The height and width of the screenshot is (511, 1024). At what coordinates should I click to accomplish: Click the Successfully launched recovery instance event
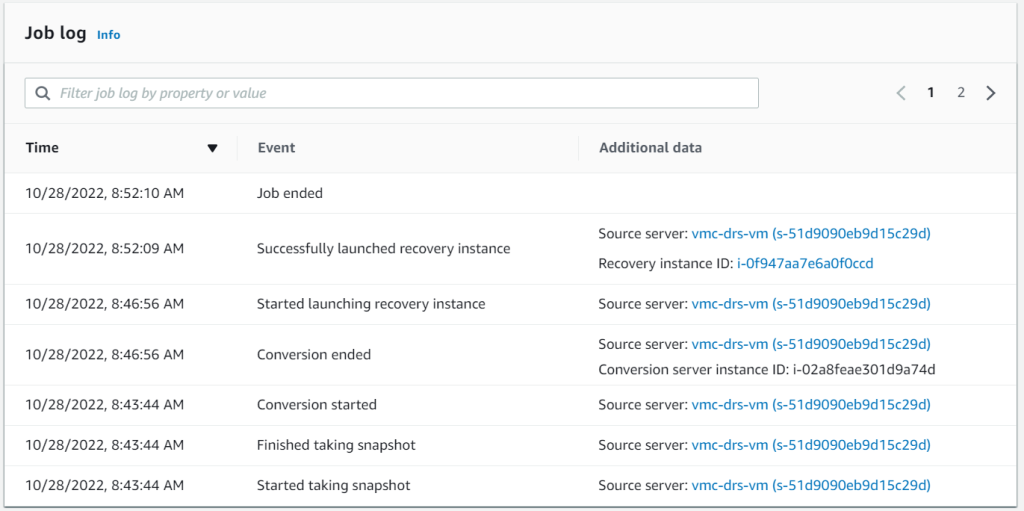[x=383, y=249]
